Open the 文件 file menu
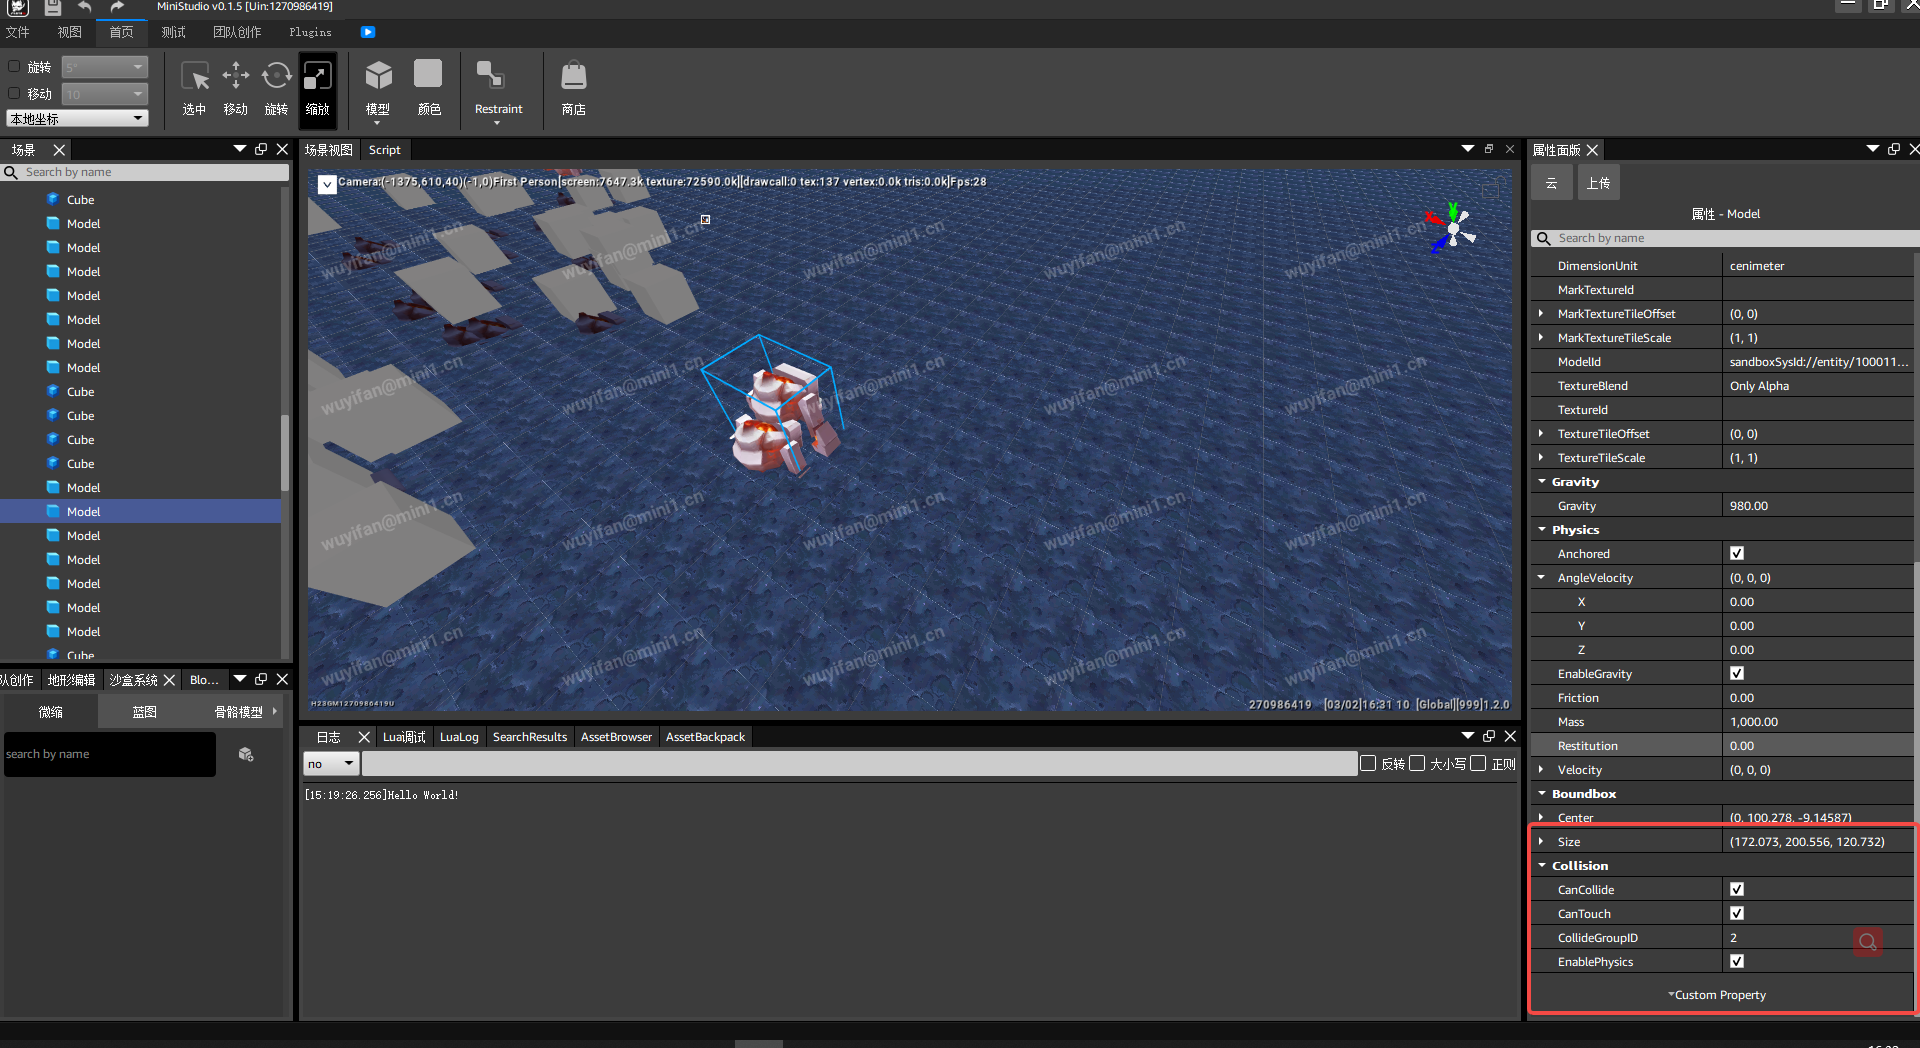The image size is (1920, 1048). coord(18,32)
